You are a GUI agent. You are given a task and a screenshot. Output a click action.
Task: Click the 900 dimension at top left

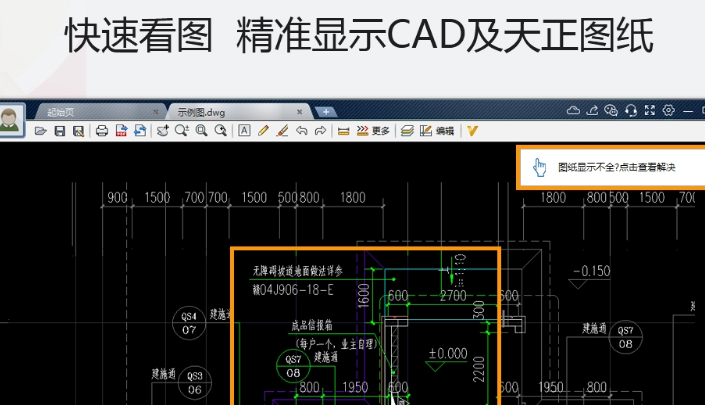(x=117, y=197)
